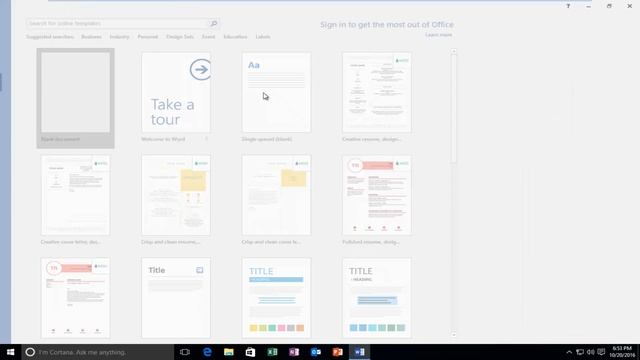Search Event templates suggestion
The height and width of the screenshot is (360, 640).
click(x=208, y=37)
